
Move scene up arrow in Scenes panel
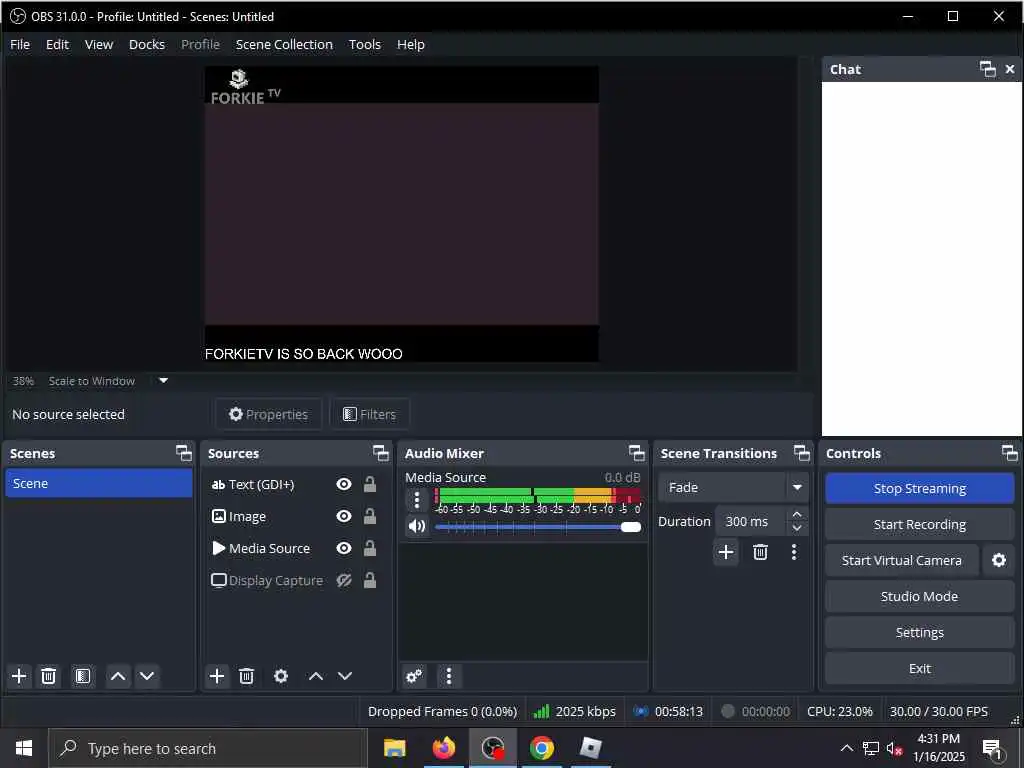118,676
